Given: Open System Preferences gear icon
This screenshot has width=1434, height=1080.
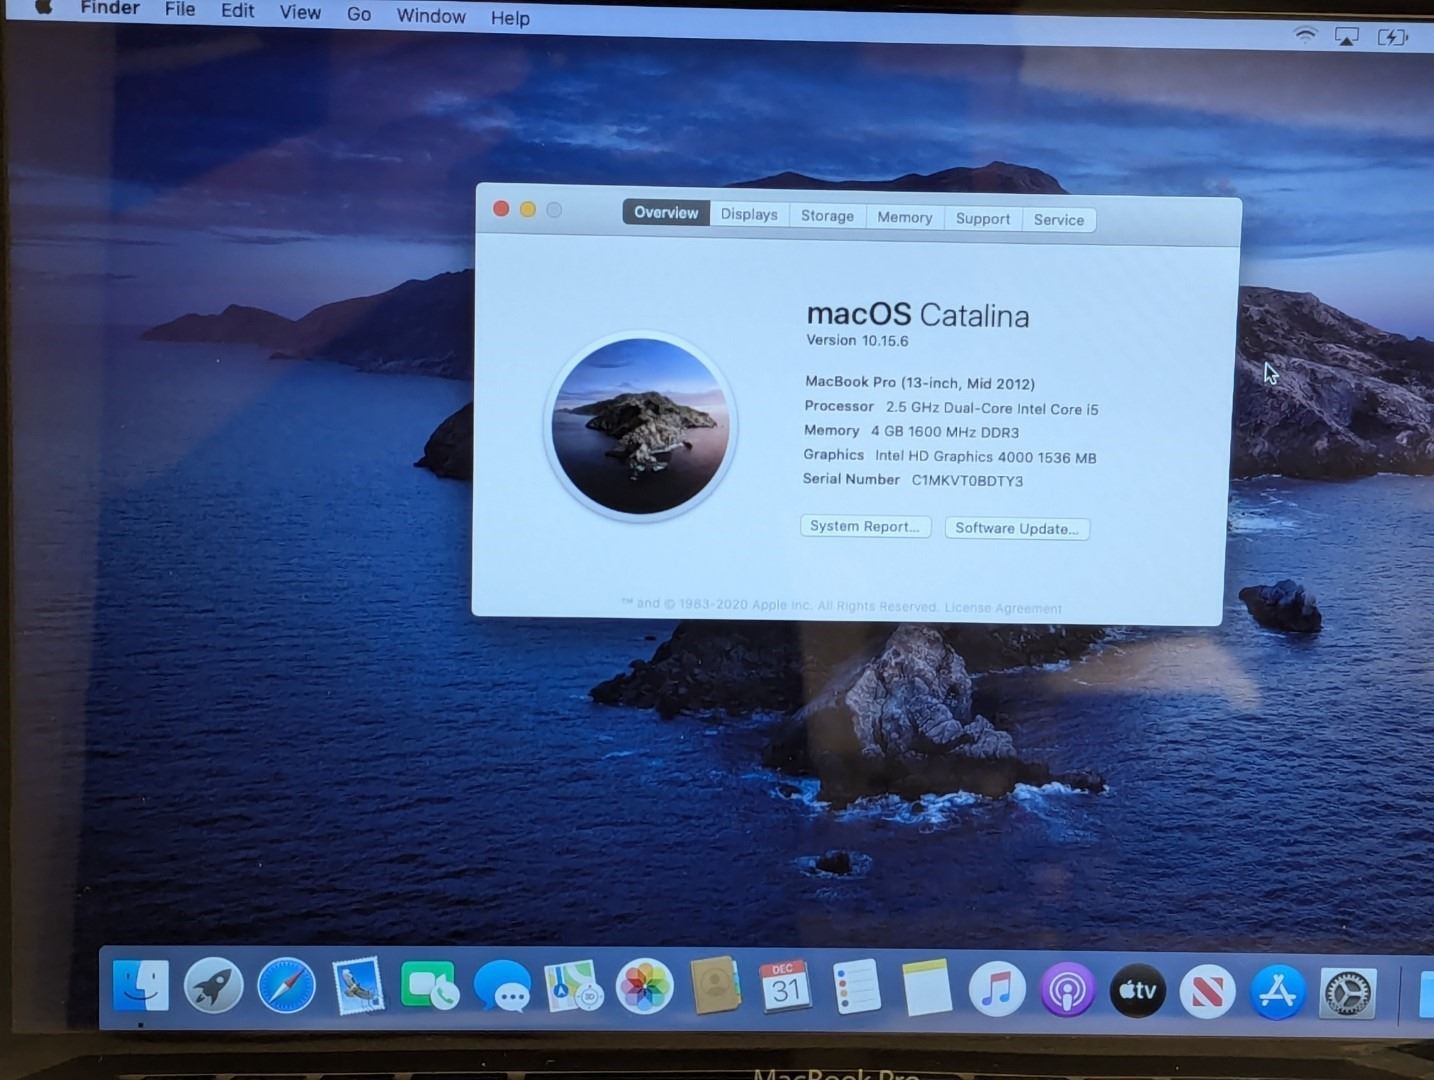Looking at the screenshot, I should click(1348, 994).
